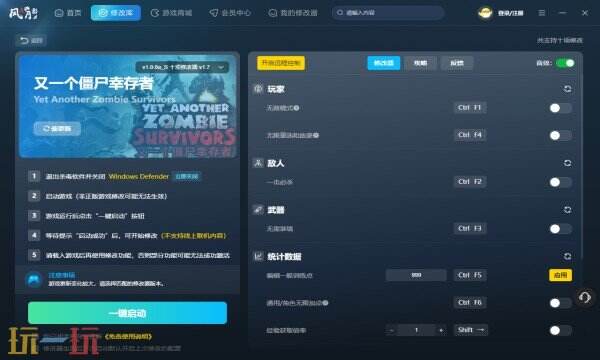This screenshot has height=360, width=600.
Task: Reset the 统计数据 section via refresh icon
Action: [x=567, y=256]
